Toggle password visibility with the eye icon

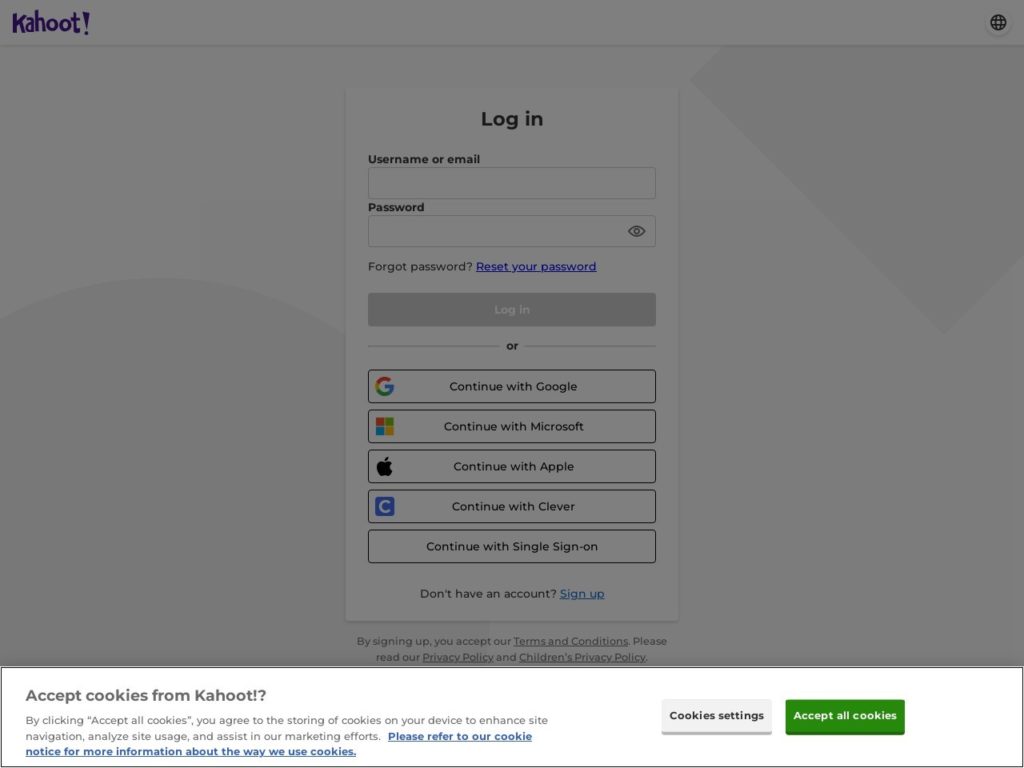tap(636, 231)
